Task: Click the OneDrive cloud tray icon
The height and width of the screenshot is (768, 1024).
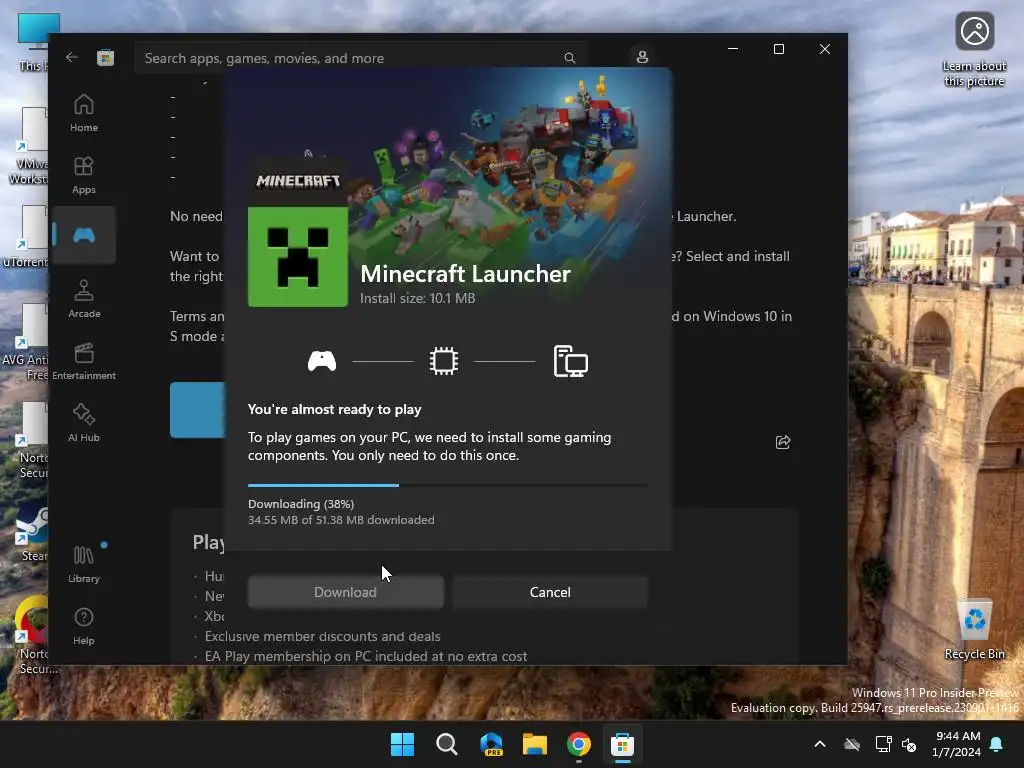Action: pos(852,744)
